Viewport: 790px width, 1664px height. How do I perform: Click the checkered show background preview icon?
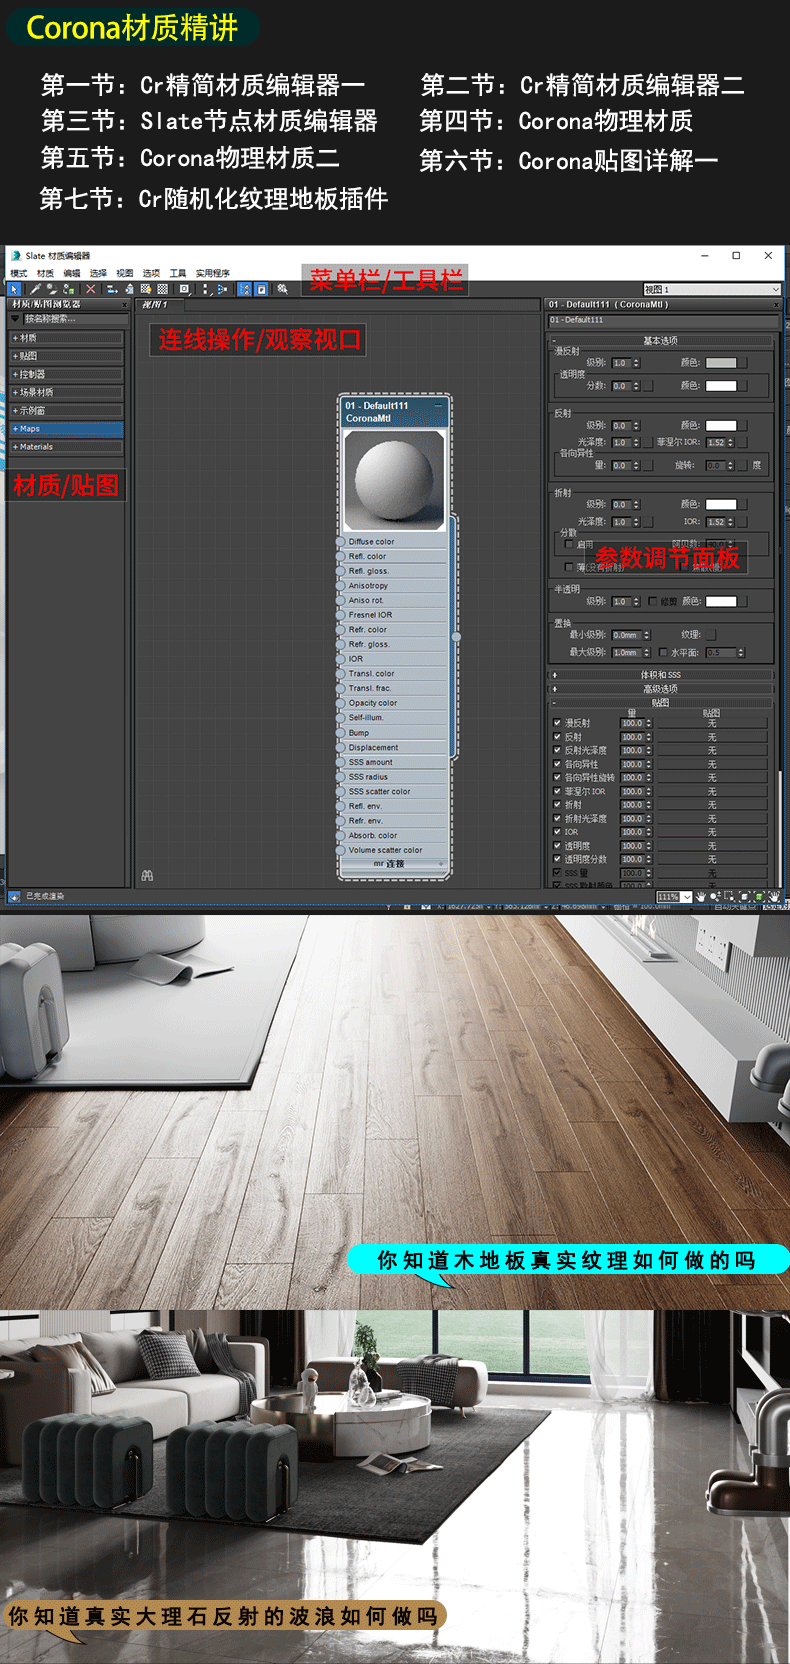(163, 289)
